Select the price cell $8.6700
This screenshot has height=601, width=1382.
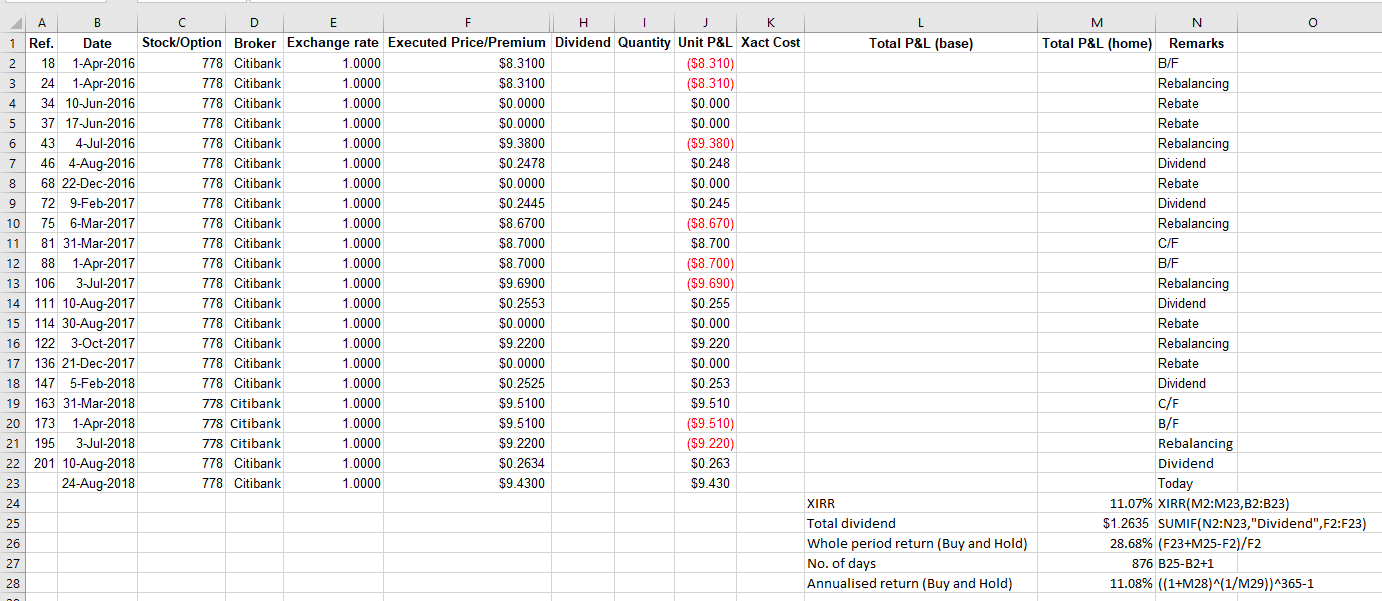(x=467, y=223)
